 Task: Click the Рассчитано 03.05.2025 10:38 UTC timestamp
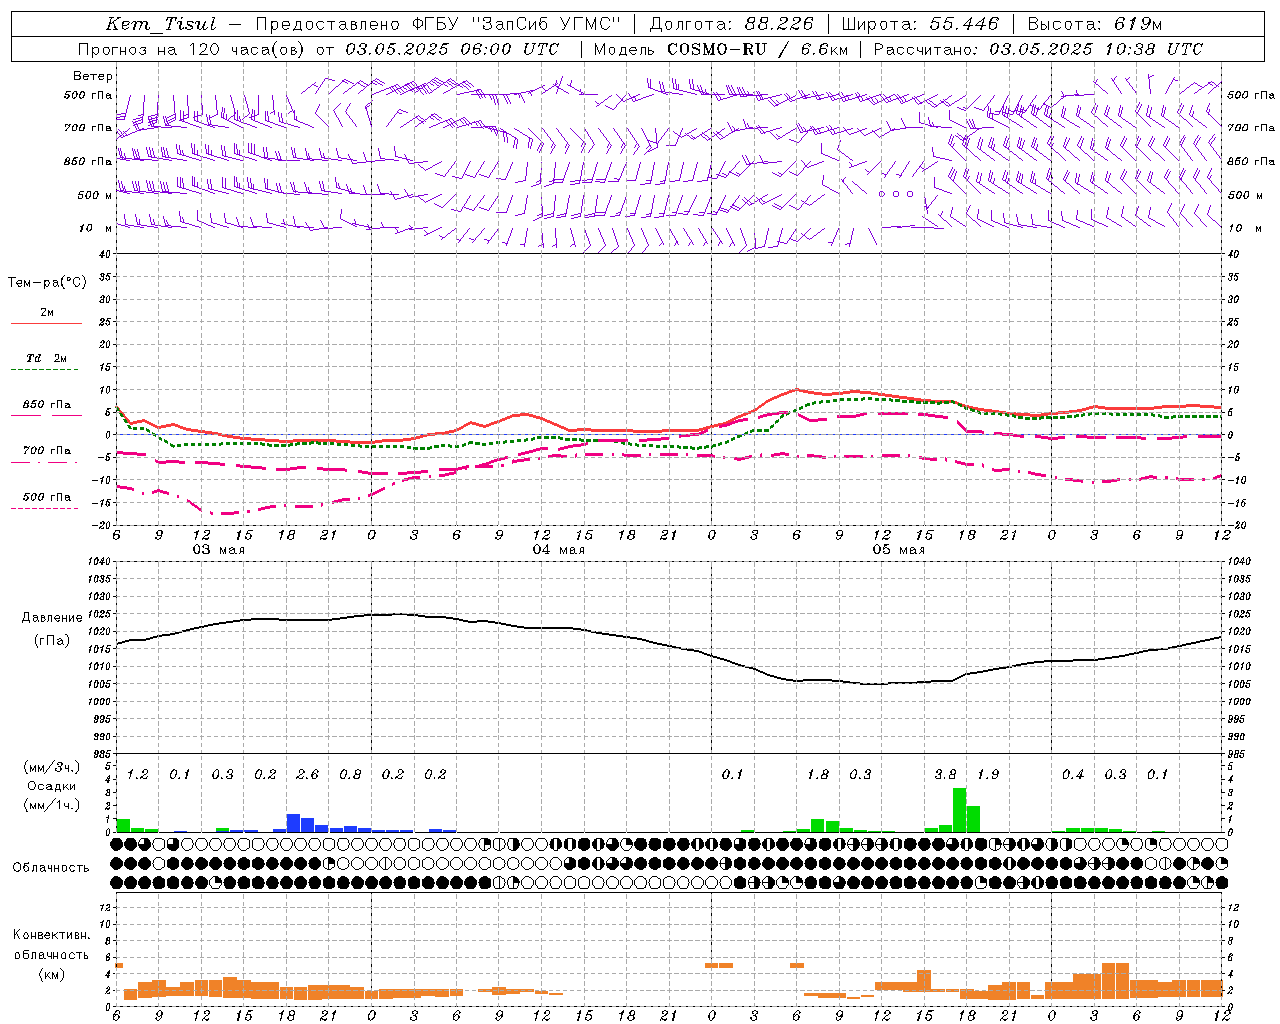coord(1038,49)
